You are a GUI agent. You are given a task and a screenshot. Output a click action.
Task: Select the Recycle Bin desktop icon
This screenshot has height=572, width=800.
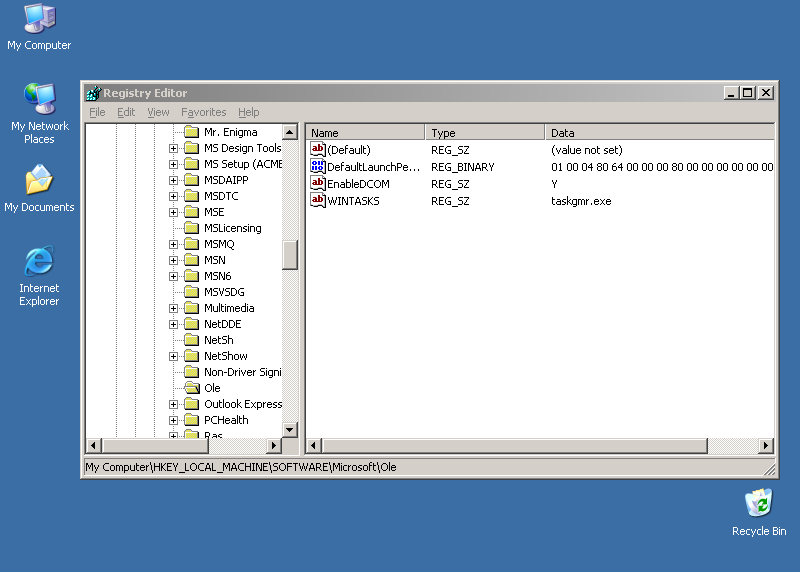tap(759, 512)
